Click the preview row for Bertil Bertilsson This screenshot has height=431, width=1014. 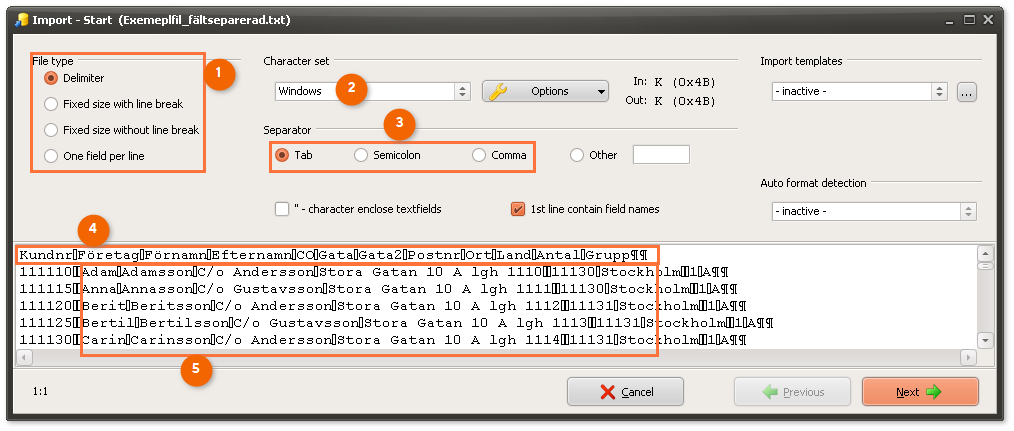(397, 322)
